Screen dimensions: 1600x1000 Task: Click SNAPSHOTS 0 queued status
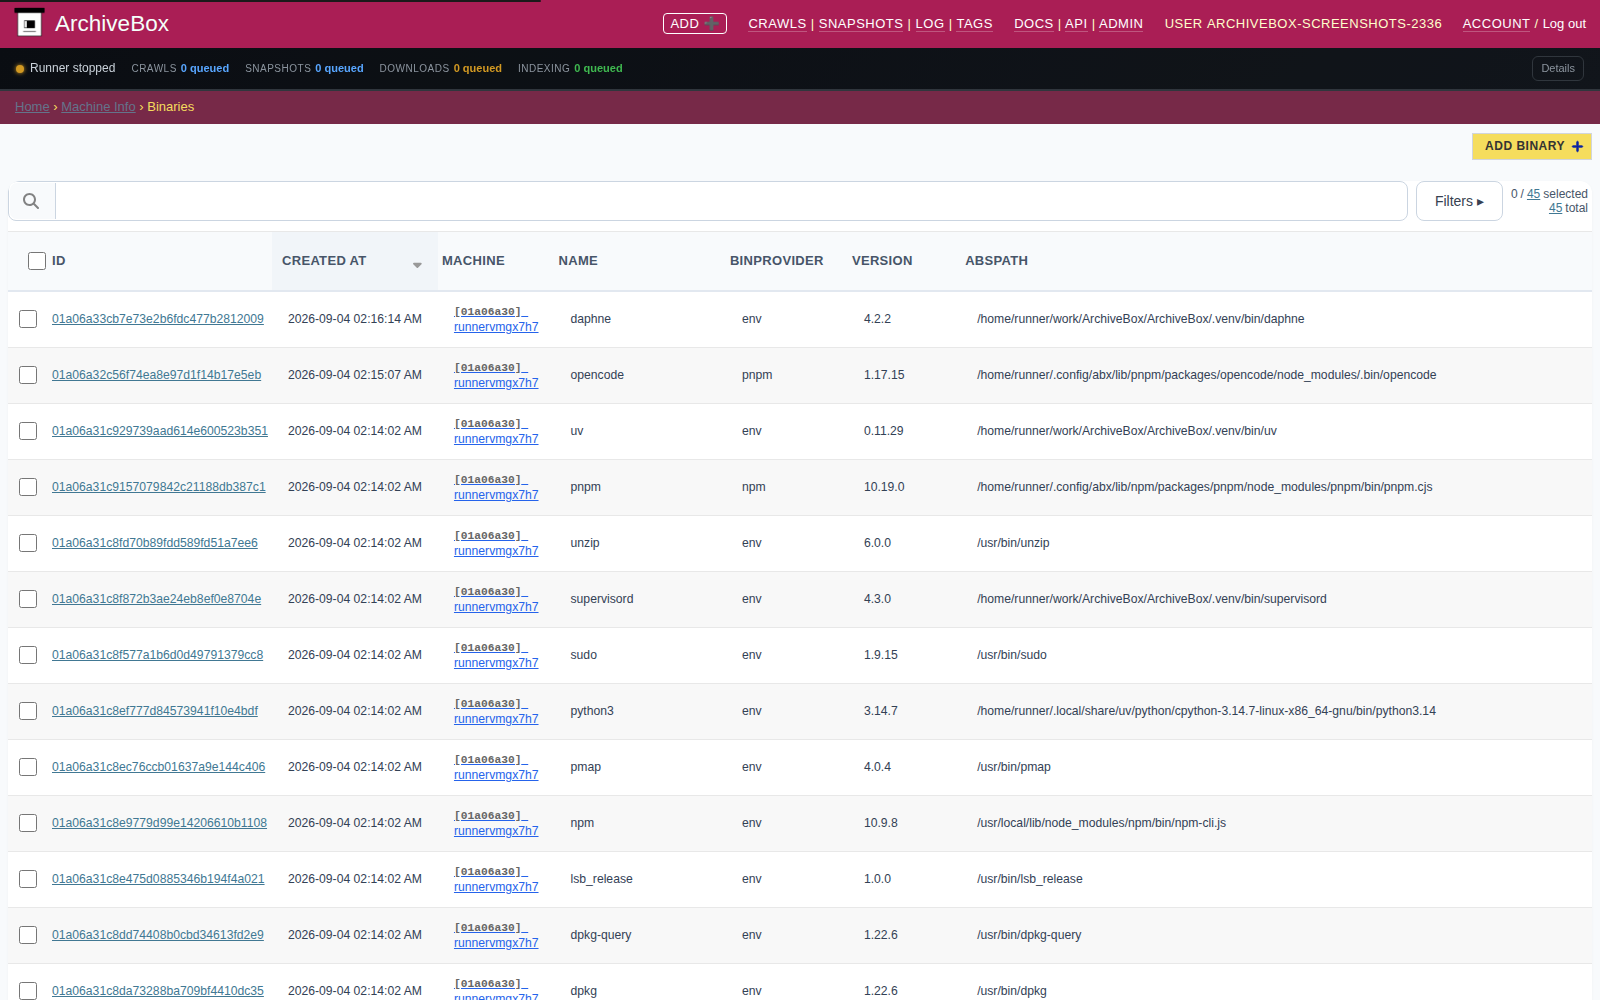[304, 68]
